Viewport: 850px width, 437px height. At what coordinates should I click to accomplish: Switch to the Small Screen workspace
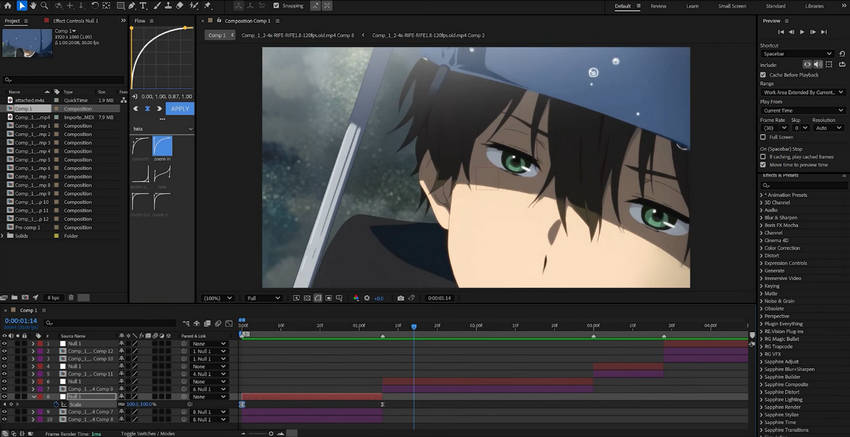(x=731, y=6)
